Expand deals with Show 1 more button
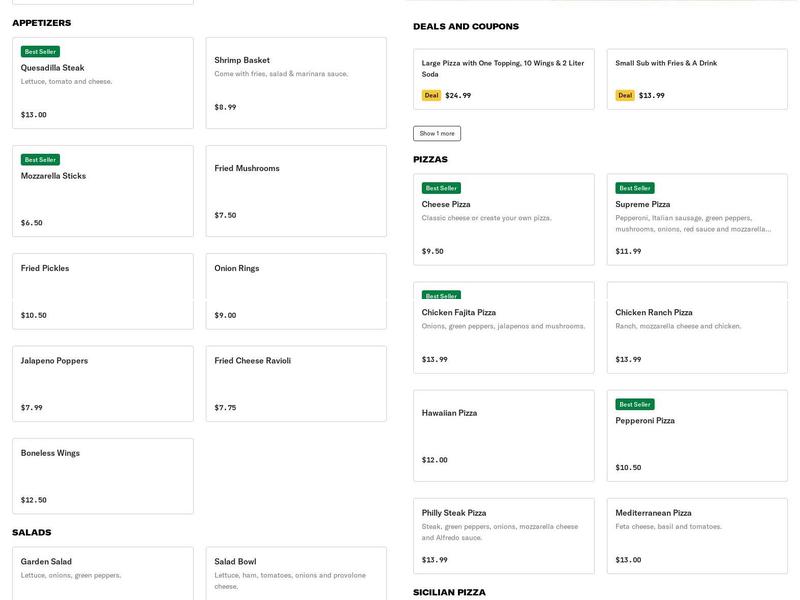The image size is (800, 600). 437,133
